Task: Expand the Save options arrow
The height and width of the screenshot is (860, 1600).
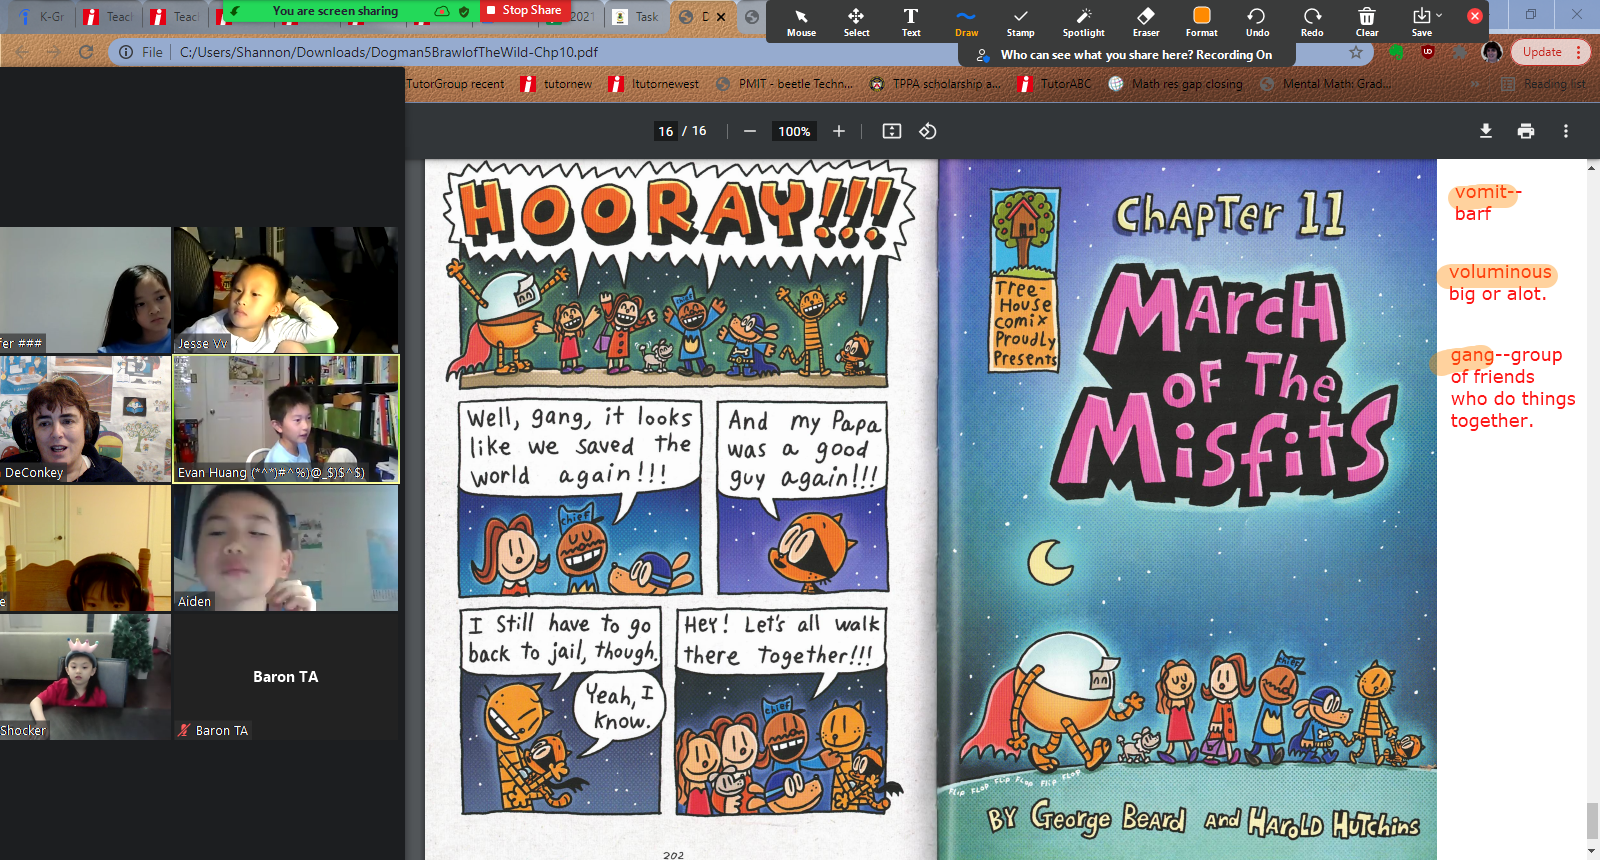Action: (1439, 15)
